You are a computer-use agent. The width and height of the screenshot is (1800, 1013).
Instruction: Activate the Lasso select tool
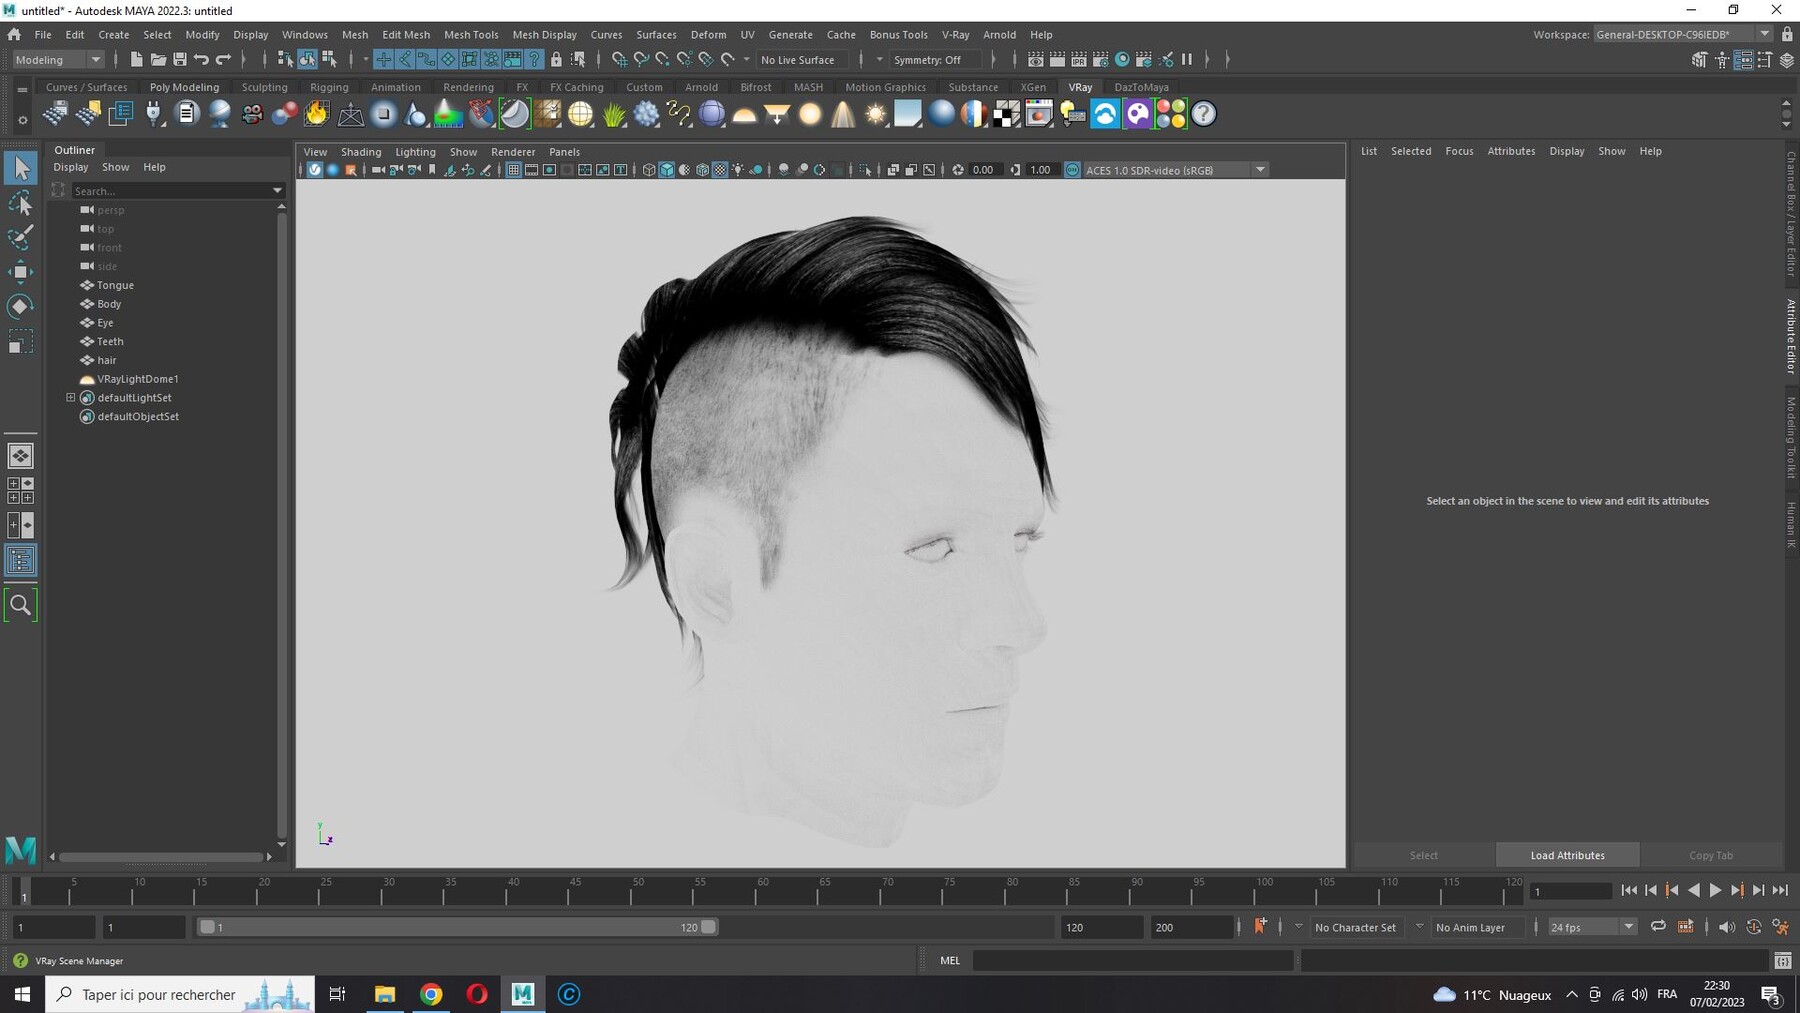[x=20, y=204]
